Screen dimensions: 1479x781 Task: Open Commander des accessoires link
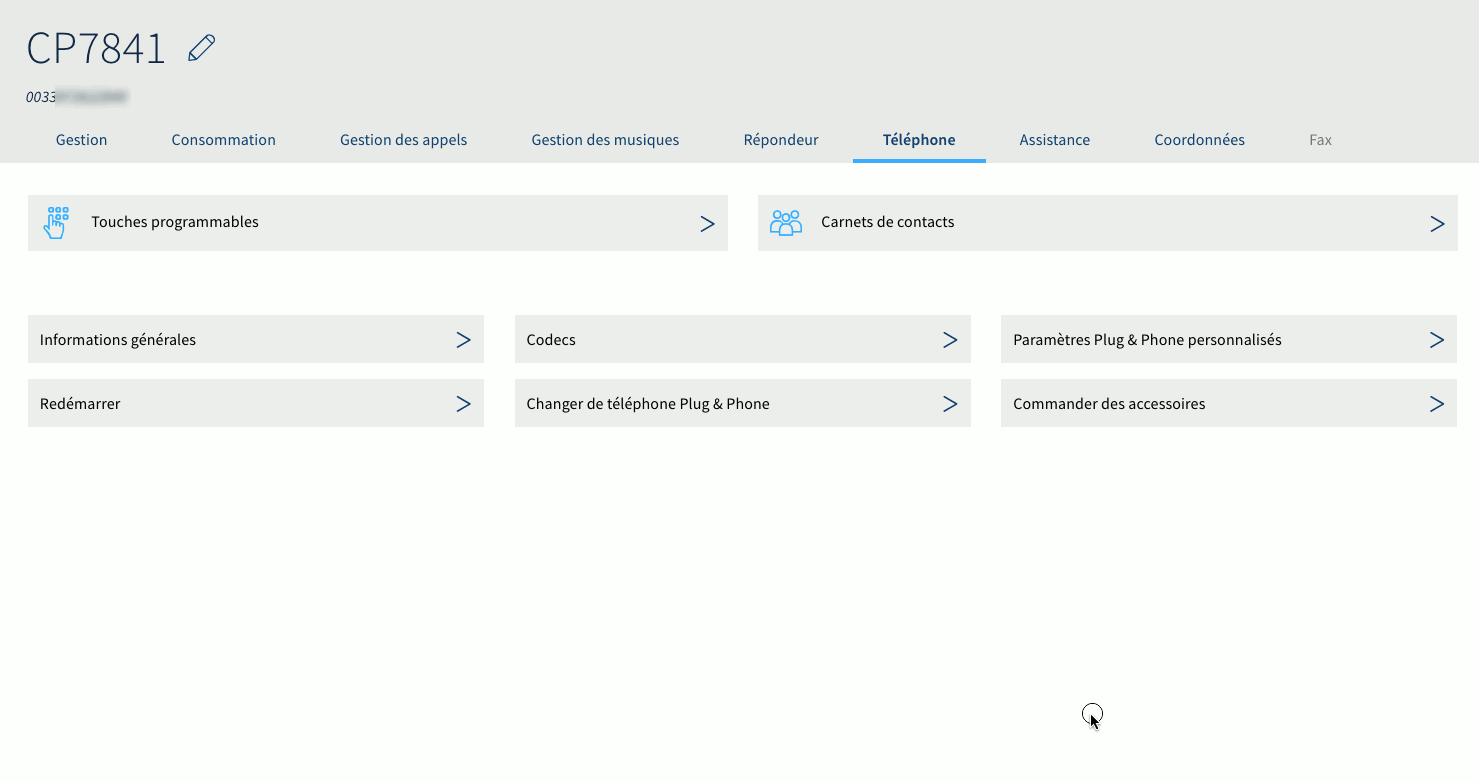(1109, 404)
